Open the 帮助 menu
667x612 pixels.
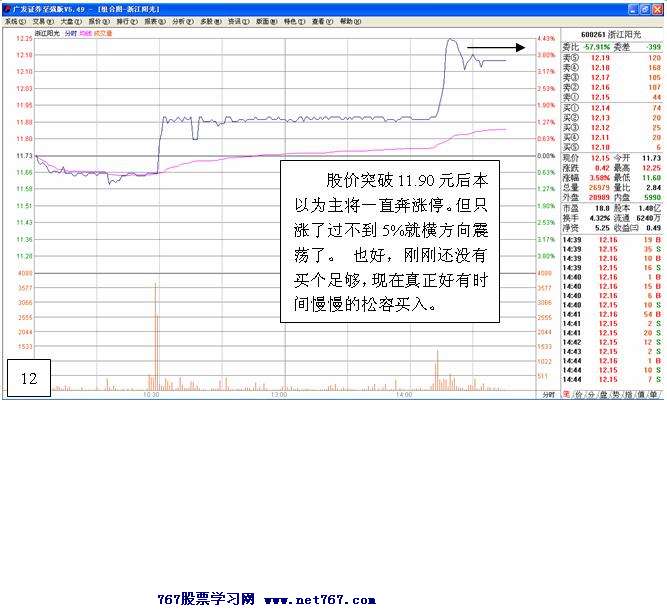click(347, 20)
